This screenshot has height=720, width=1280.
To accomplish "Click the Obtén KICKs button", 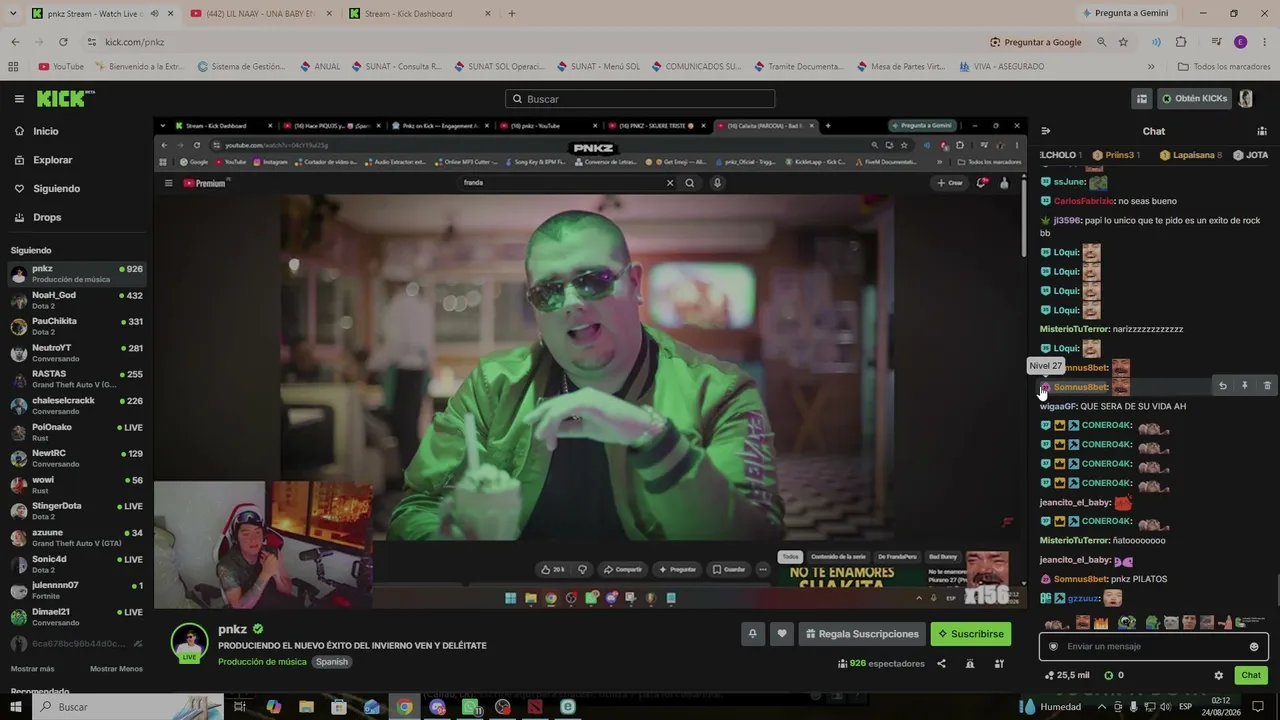I will [1194, 99].
